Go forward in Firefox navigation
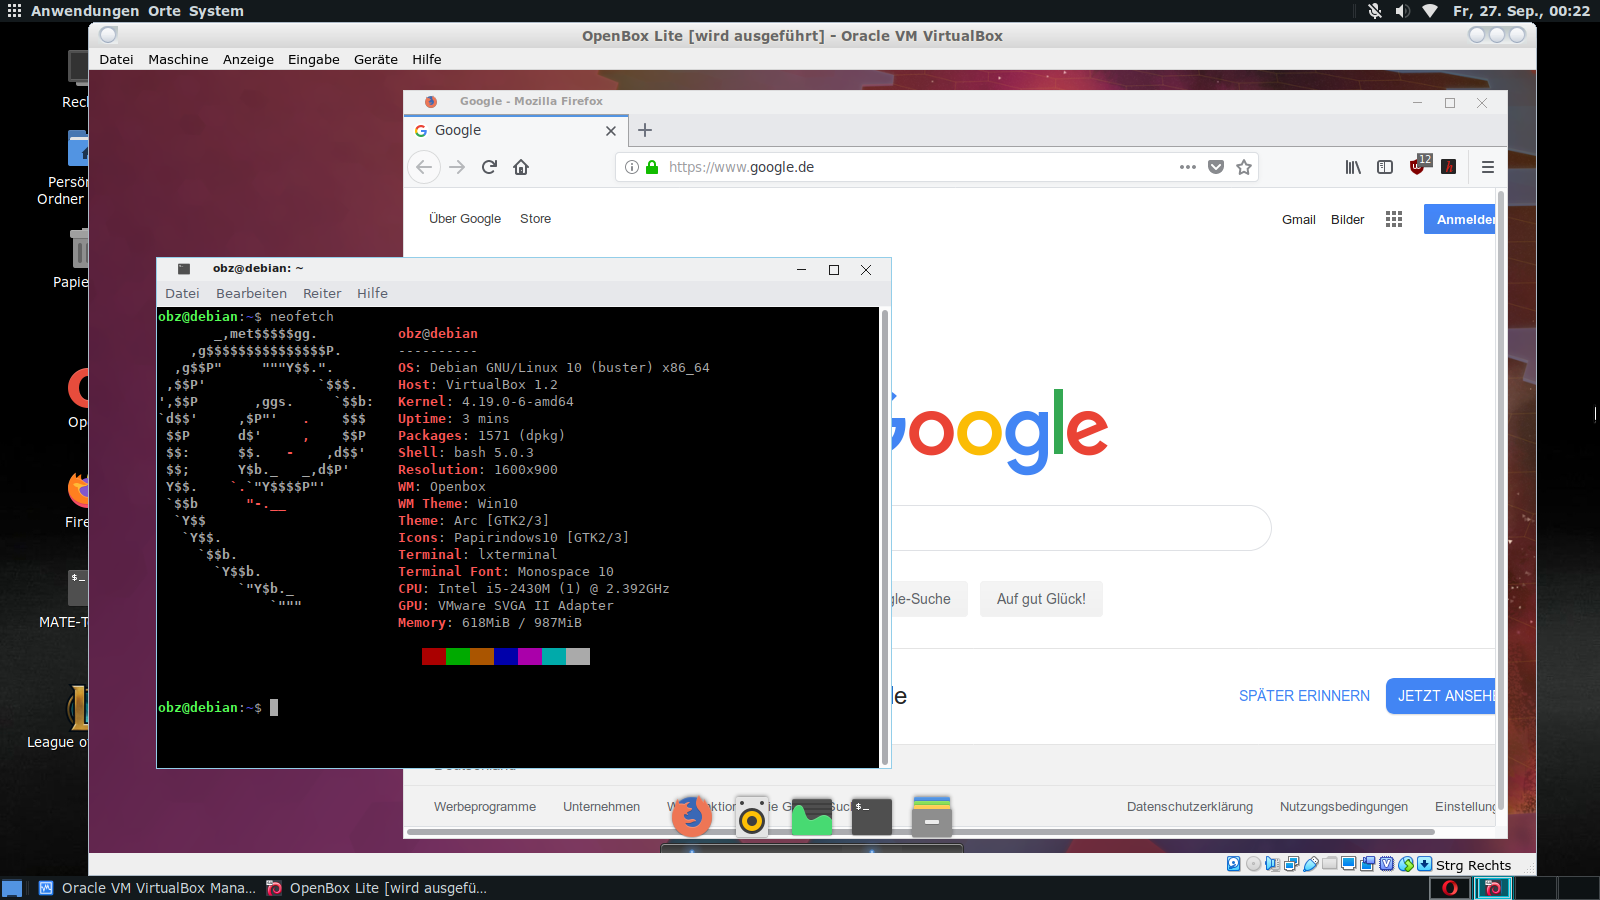The height and width of the screenshot is (900, 1600). click(457, 167)
